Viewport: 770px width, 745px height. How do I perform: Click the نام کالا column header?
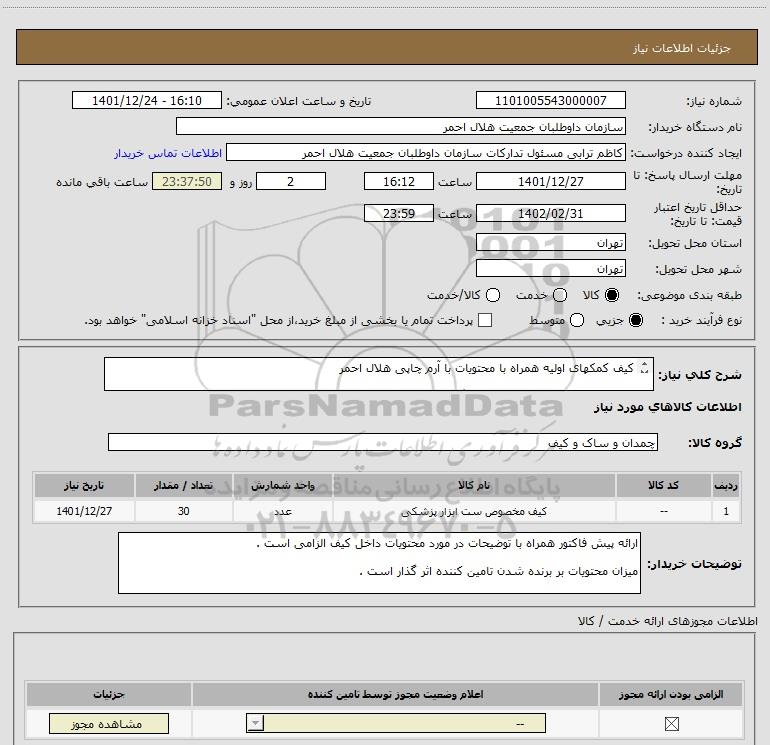pos(474,485)
